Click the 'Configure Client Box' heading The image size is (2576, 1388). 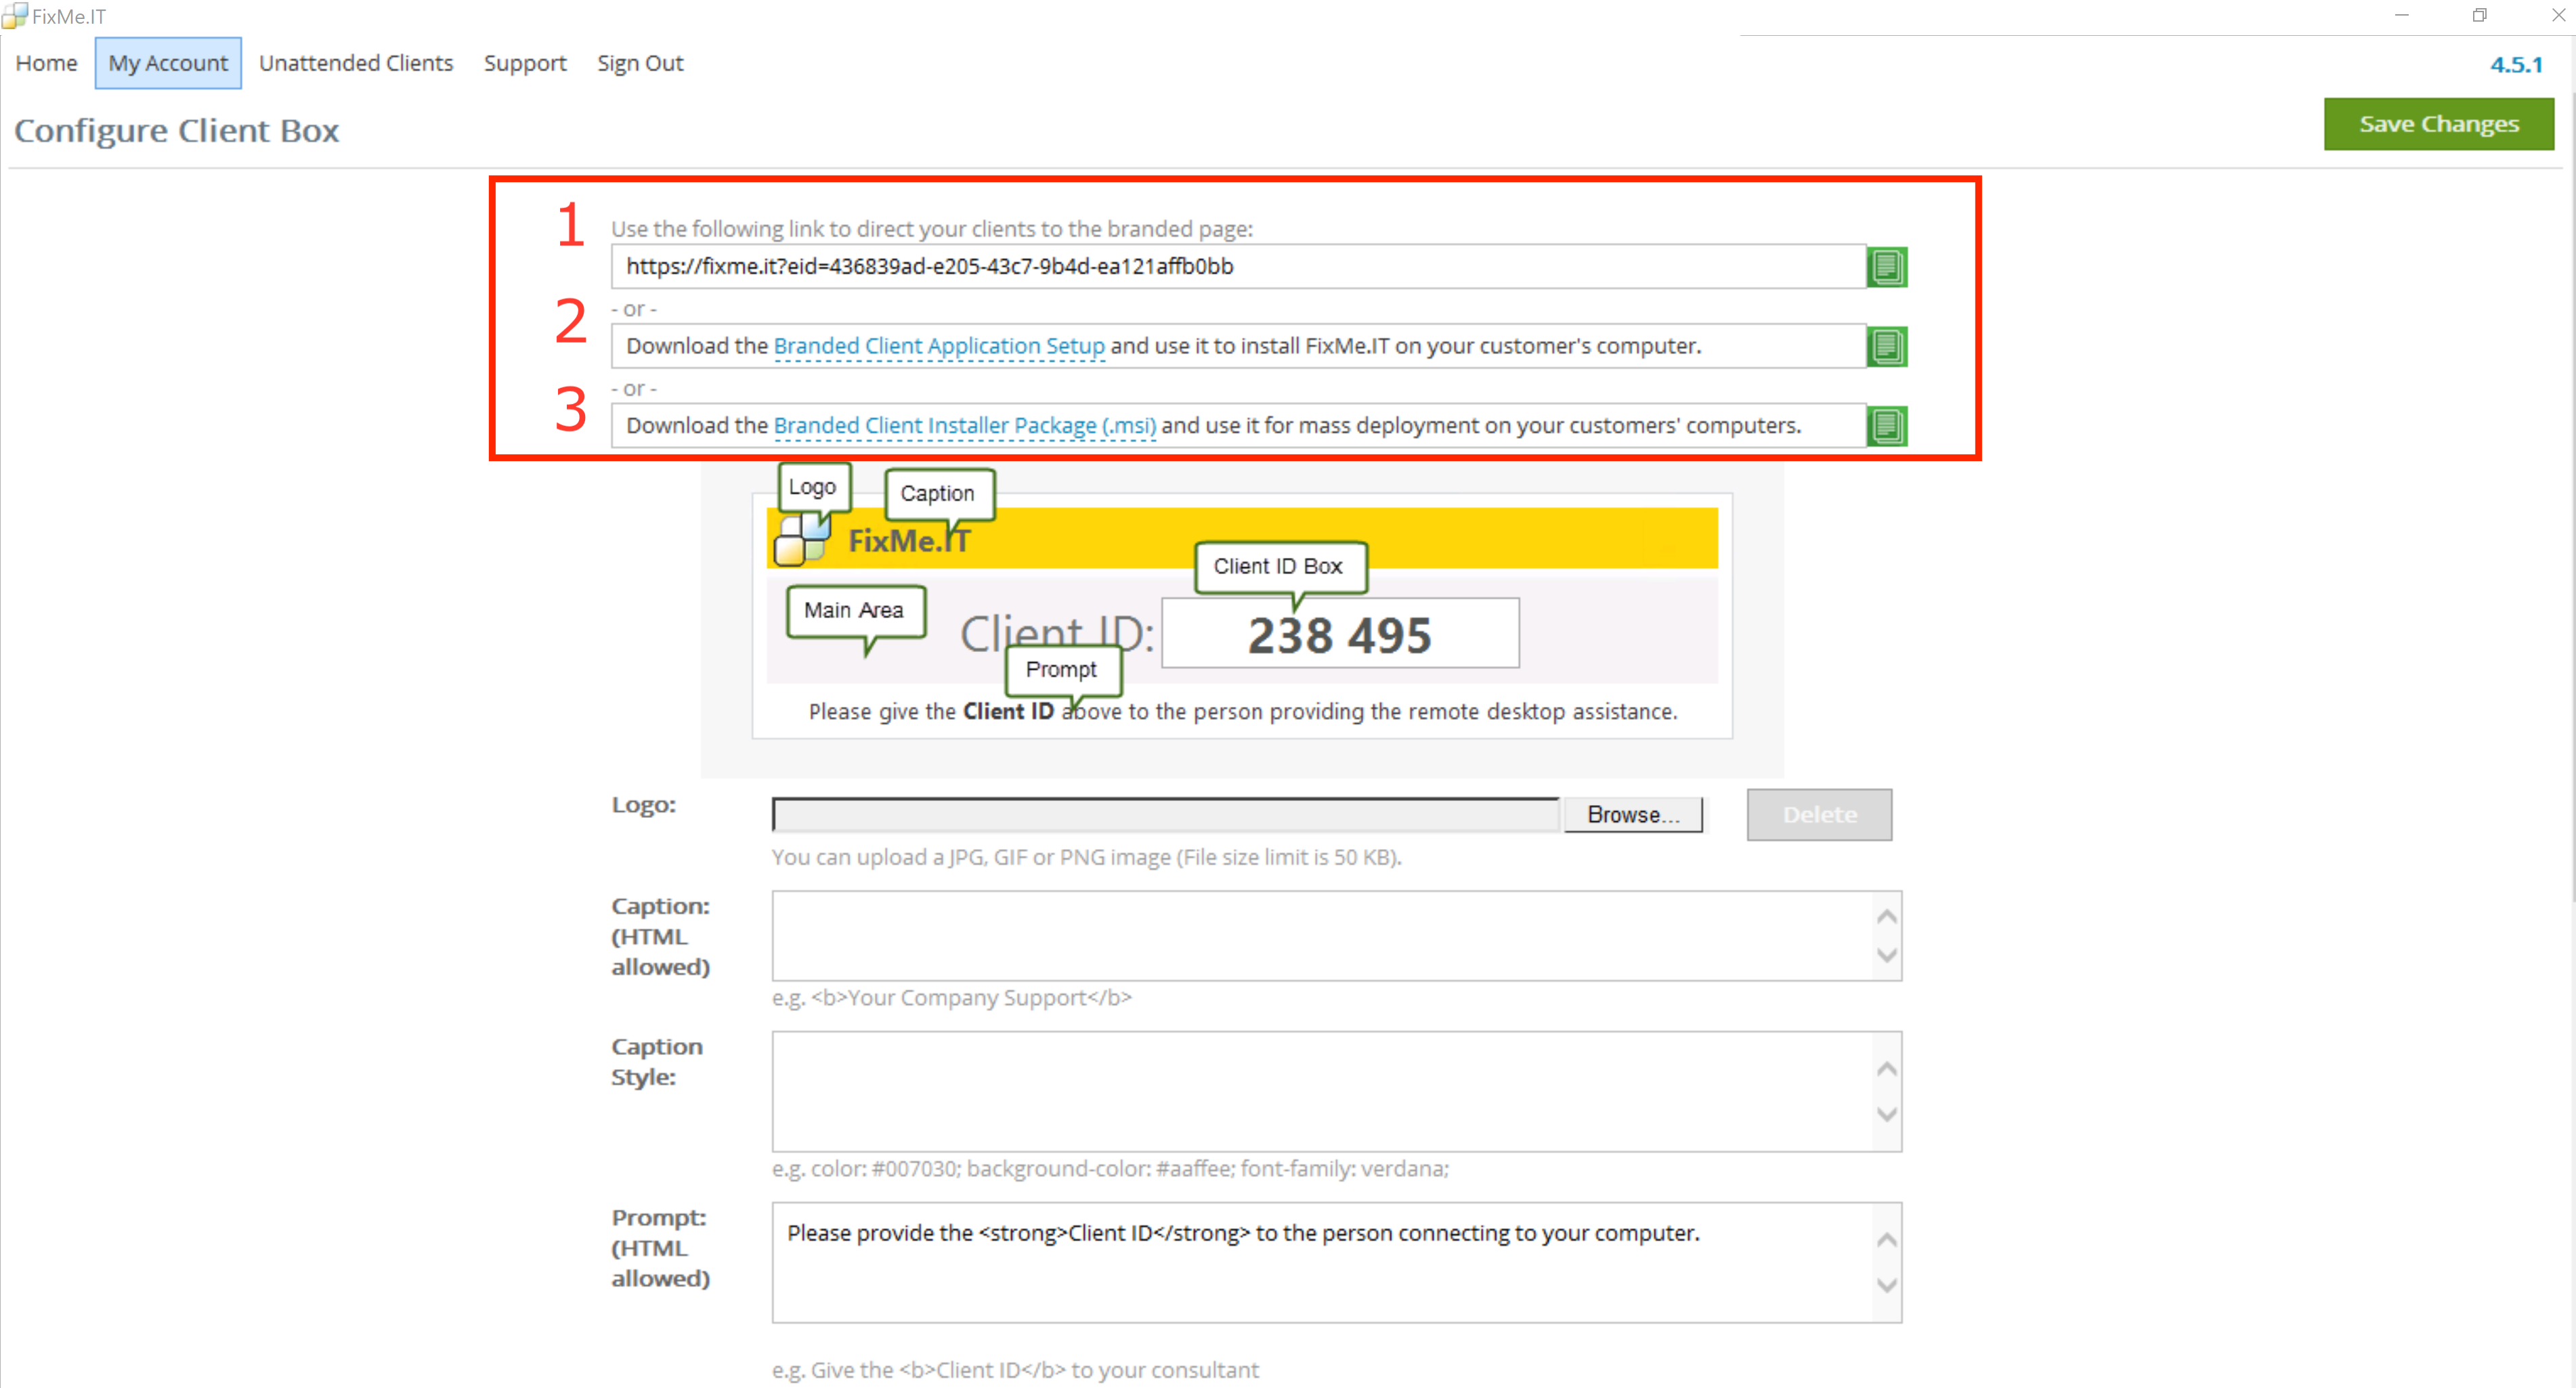tap(177, 130)
